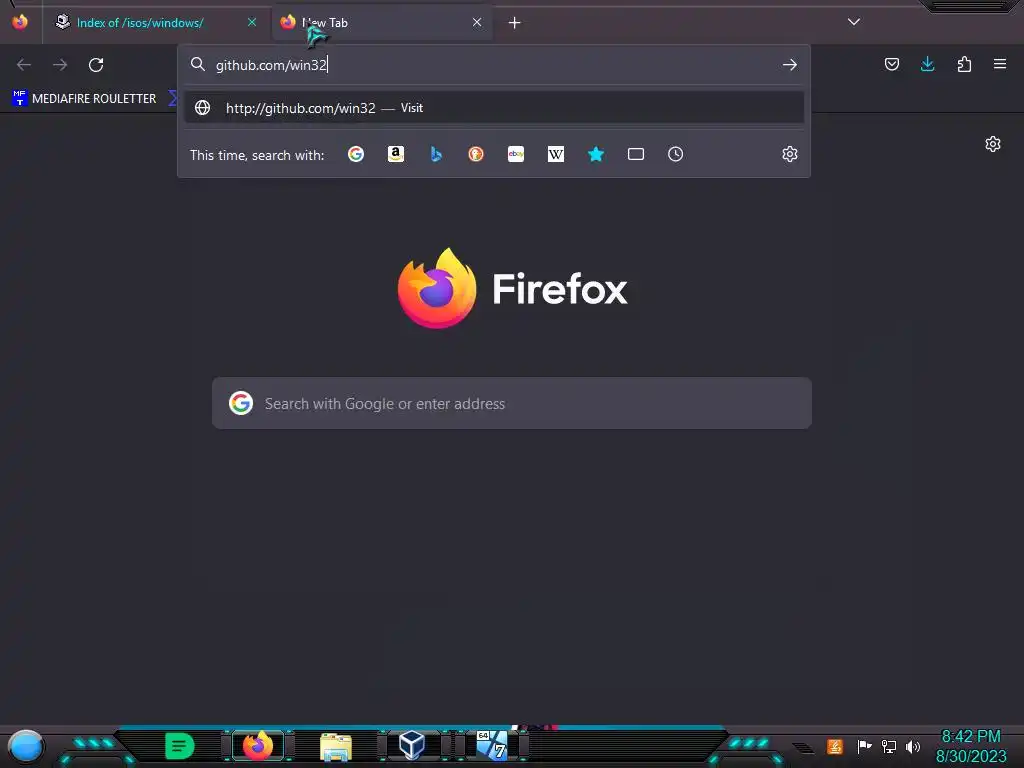1024x768 pixels.
Task: Click the taskbar clock 8:42 PM
Action: click(x=971, y=737)
